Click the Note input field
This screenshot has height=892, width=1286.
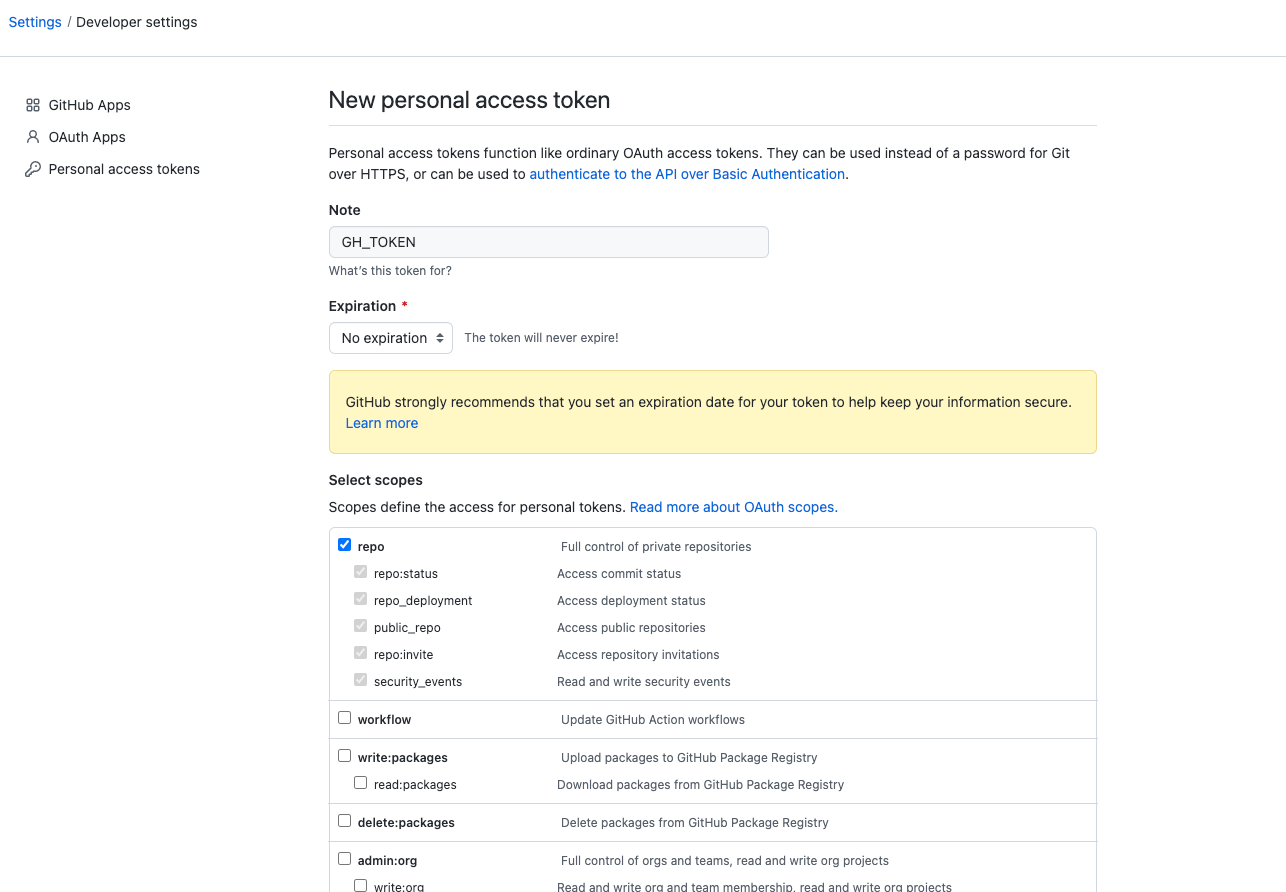click(548, 242)
